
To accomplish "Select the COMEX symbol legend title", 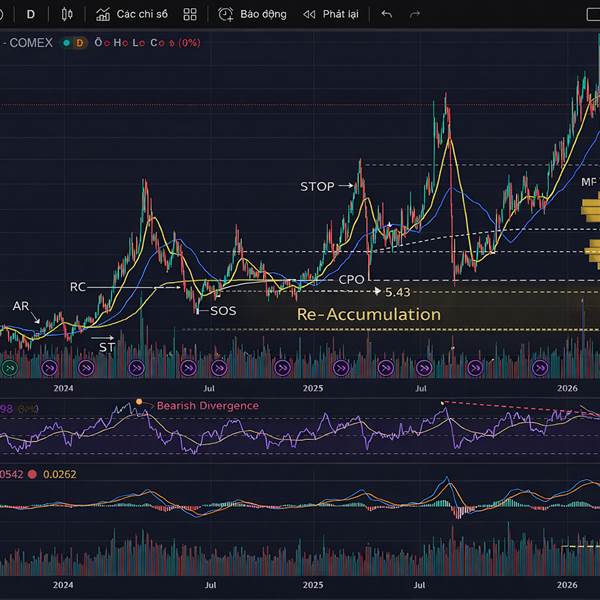I will [30, 43].
